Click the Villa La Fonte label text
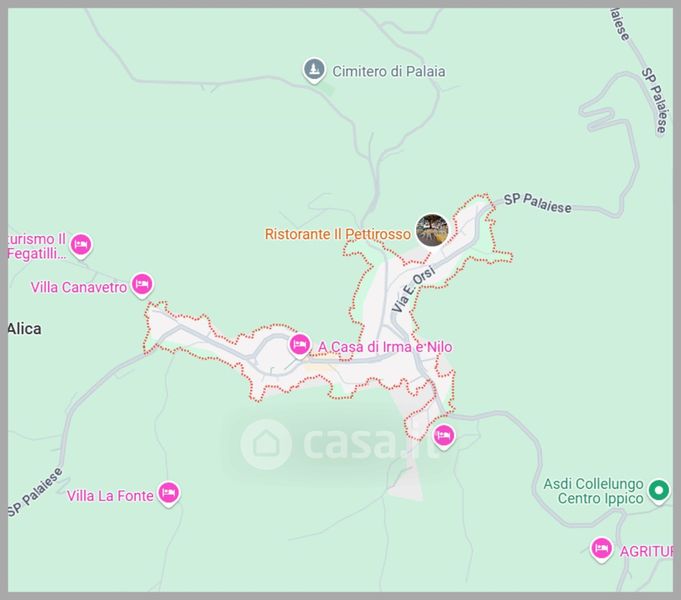Image resolution: width=681 pixels, height=600 pixels. tap(110, 496)
